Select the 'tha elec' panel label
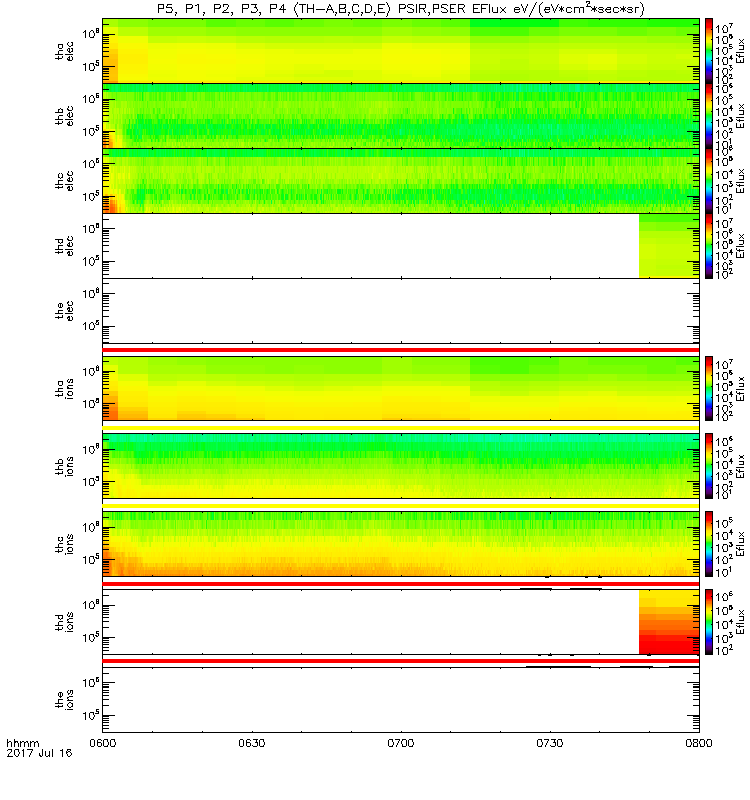 click(65, 52)
